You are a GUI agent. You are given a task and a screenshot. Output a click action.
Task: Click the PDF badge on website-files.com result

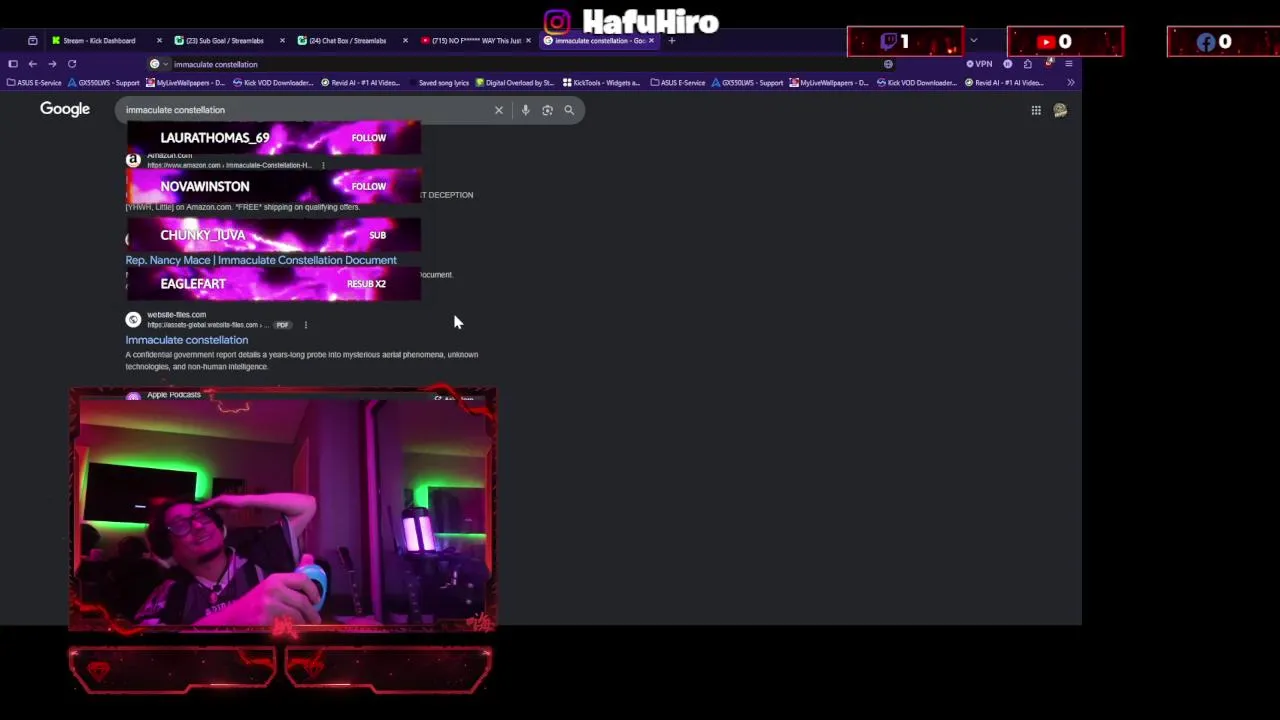[283, 325]
